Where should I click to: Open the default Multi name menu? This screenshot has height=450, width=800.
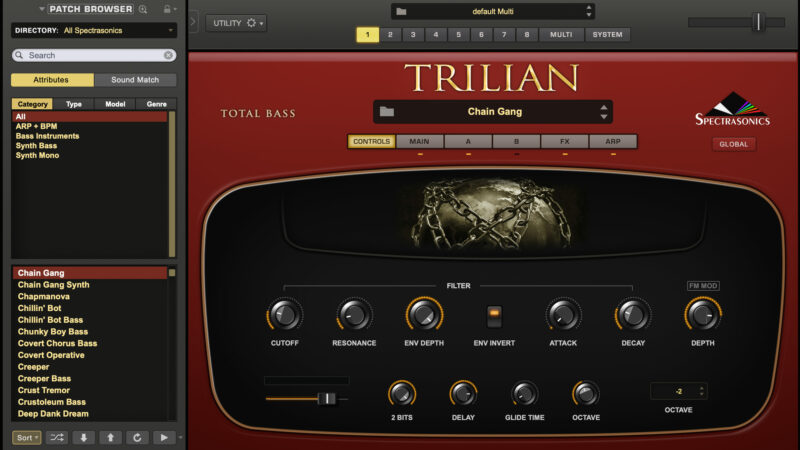pyautogui.click(x=493, y=11)
